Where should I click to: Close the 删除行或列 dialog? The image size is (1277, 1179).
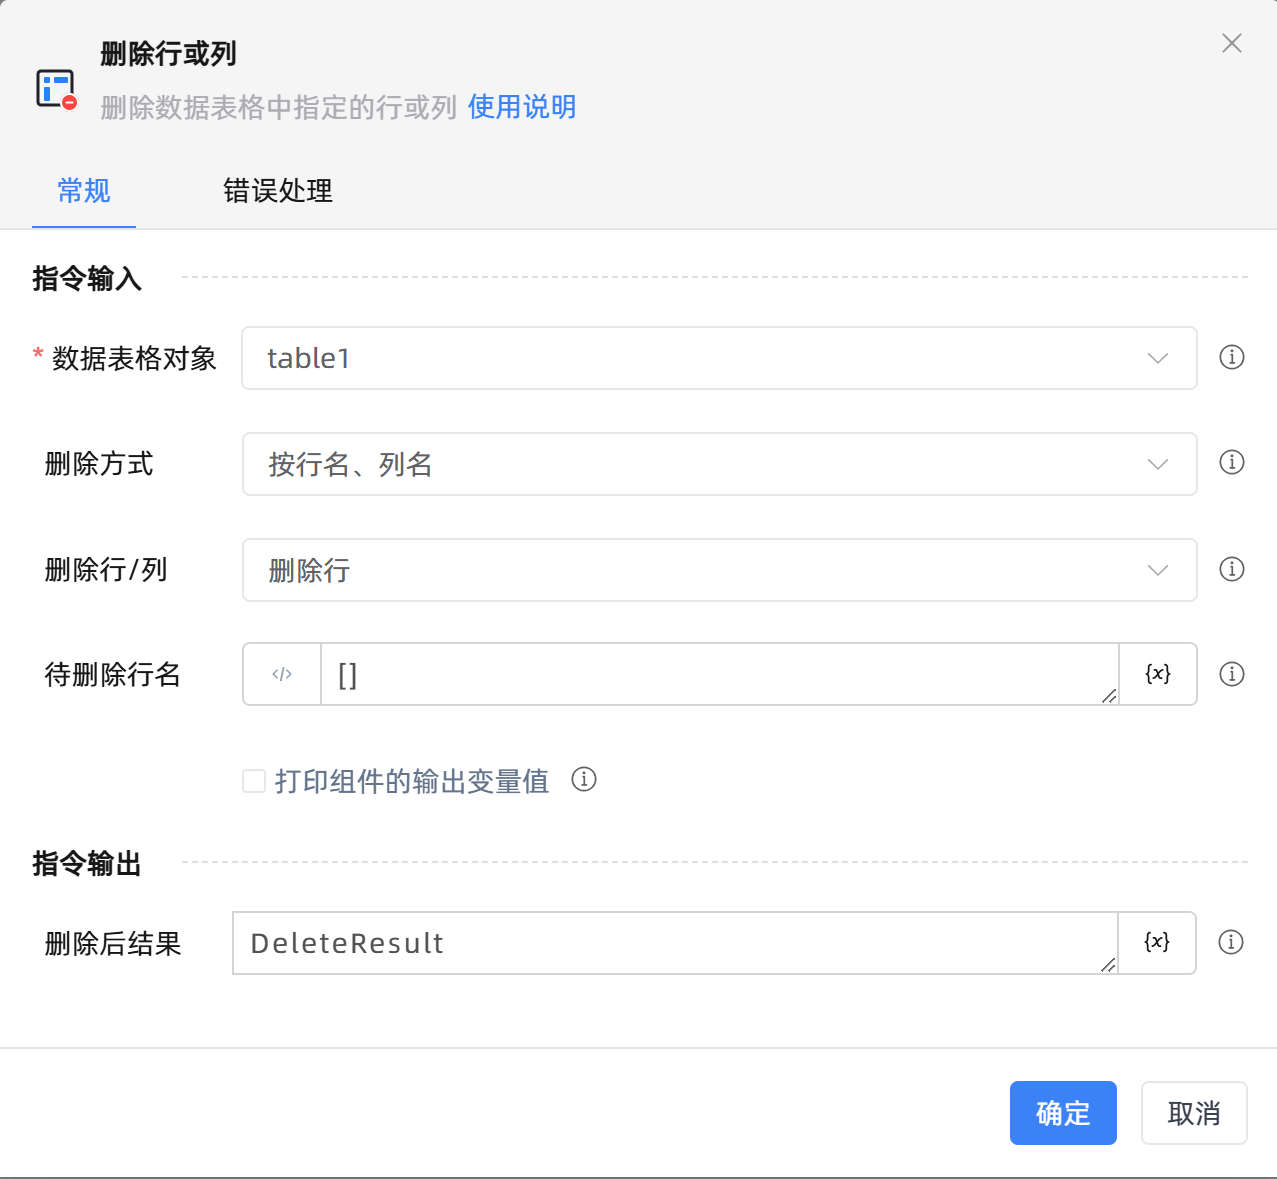coord(1232,43)
